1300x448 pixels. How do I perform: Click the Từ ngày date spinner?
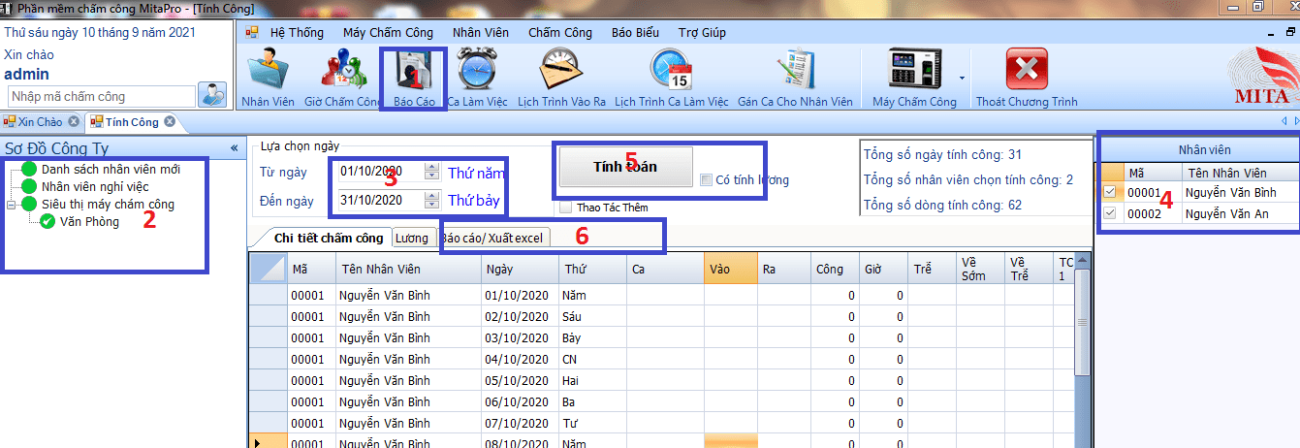coord(432,172)
